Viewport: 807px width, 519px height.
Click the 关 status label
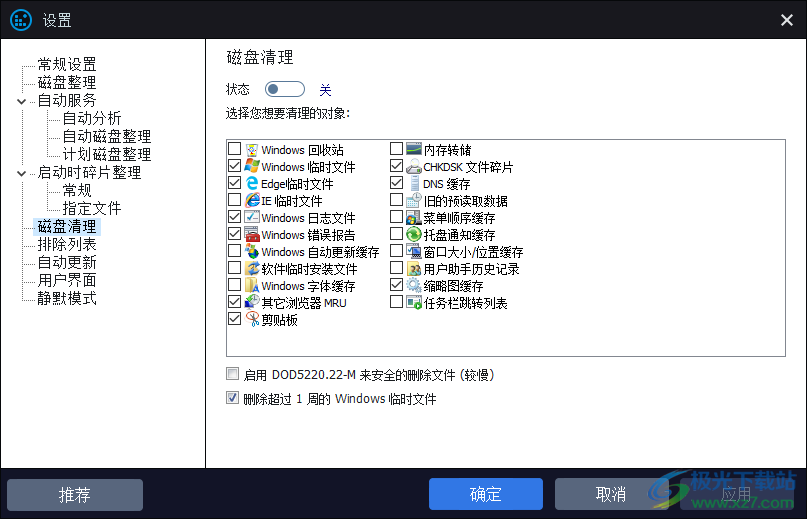click(325, 90)
